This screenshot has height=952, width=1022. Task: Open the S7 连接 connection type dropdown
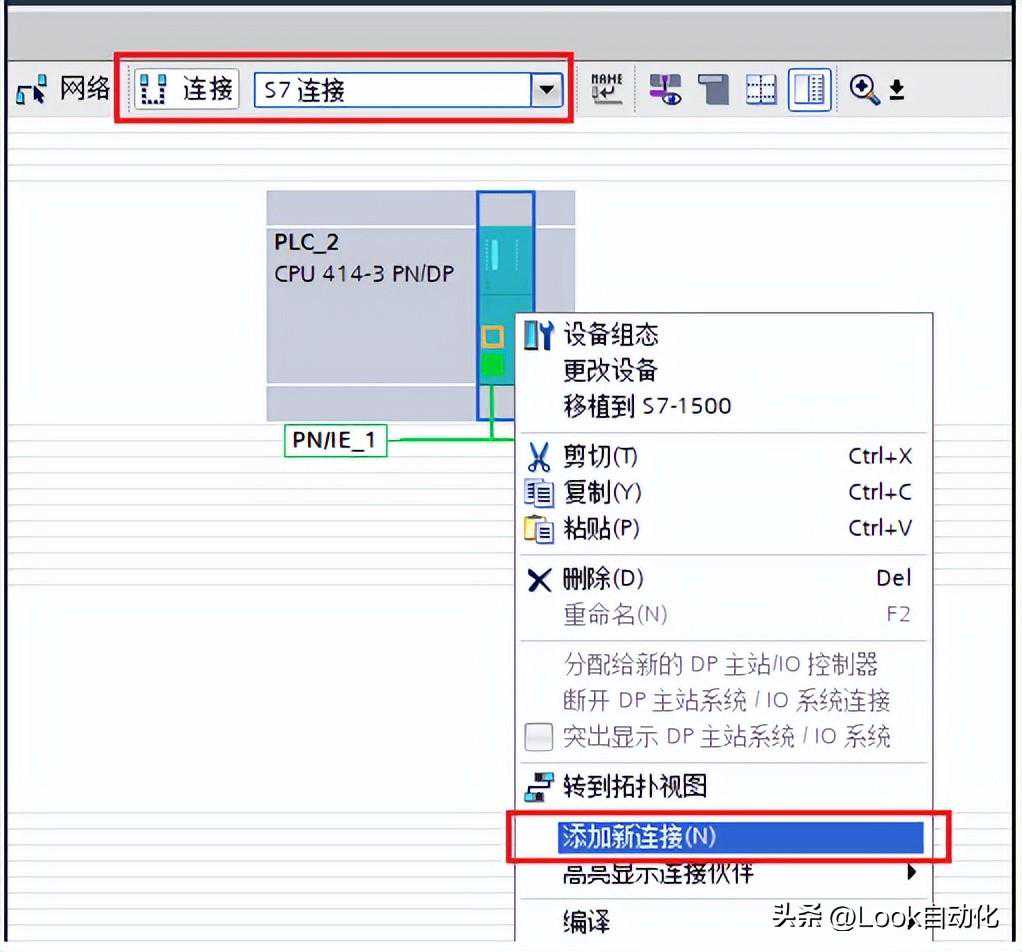pos(545,91)
